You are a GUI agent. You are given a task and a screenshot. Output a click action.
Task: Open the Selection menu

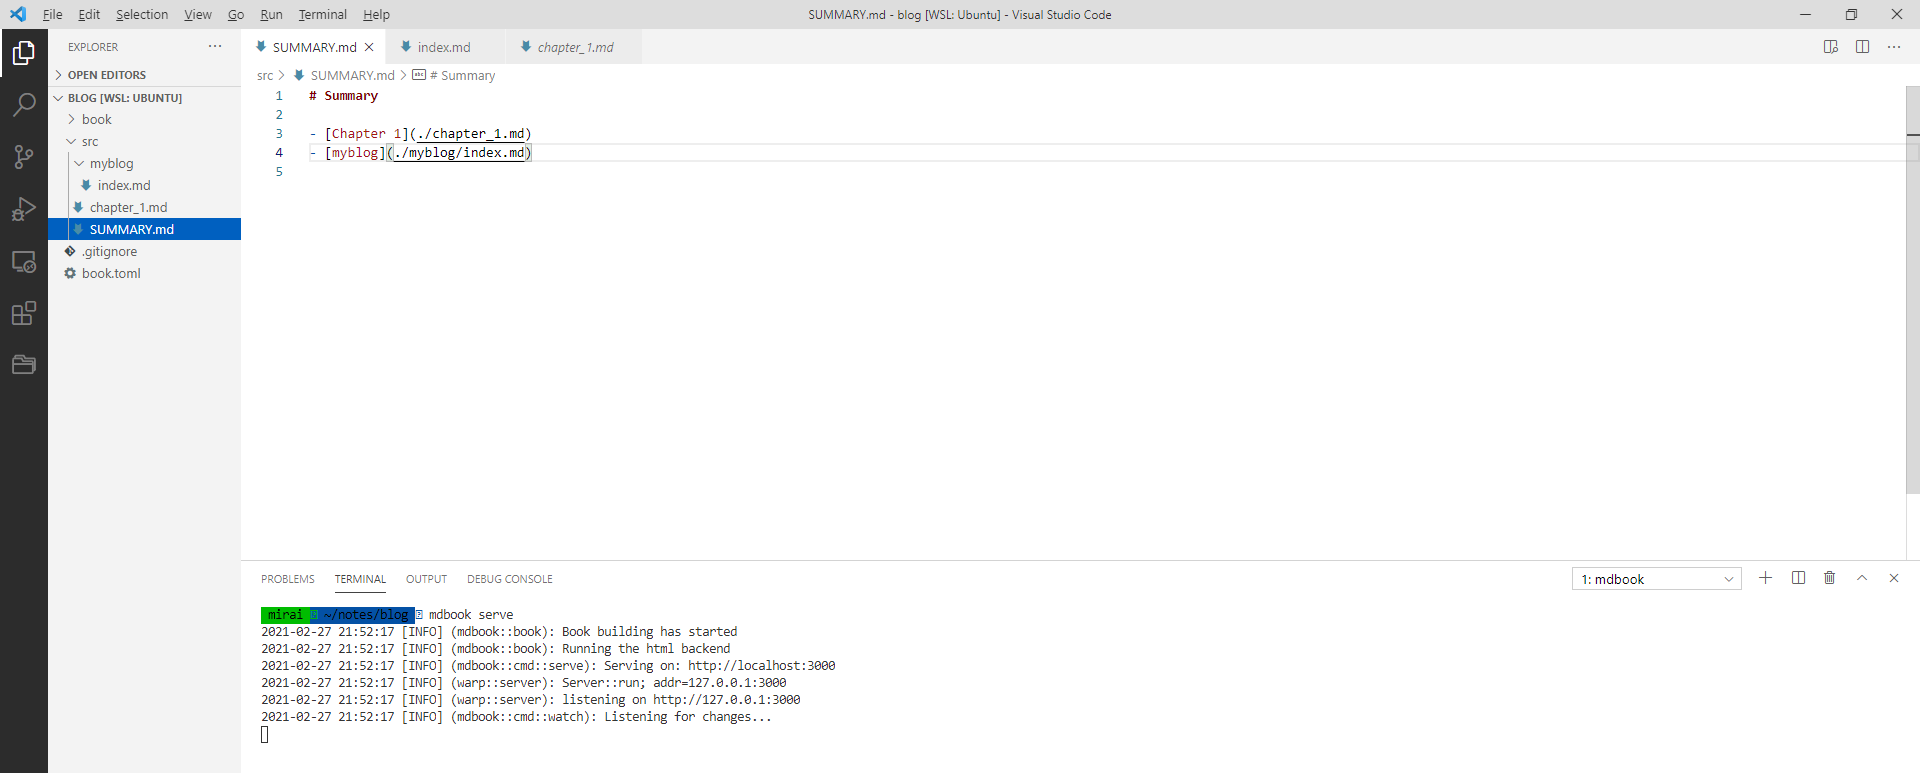(142, 15)
